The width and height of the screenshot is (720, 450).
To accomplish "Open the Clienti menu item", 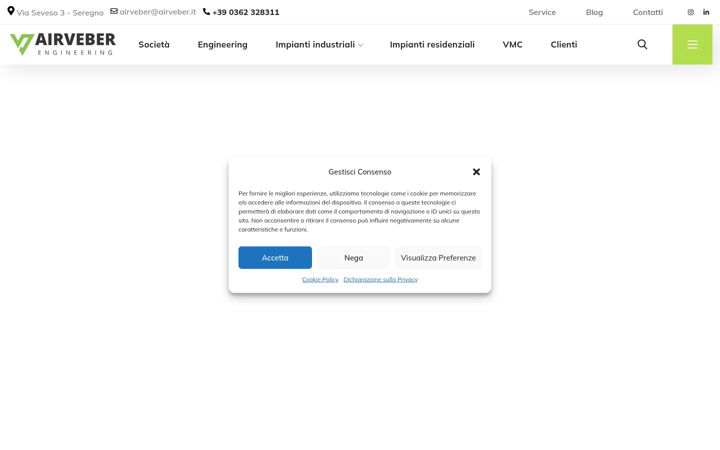I will (x=564, y=45).
